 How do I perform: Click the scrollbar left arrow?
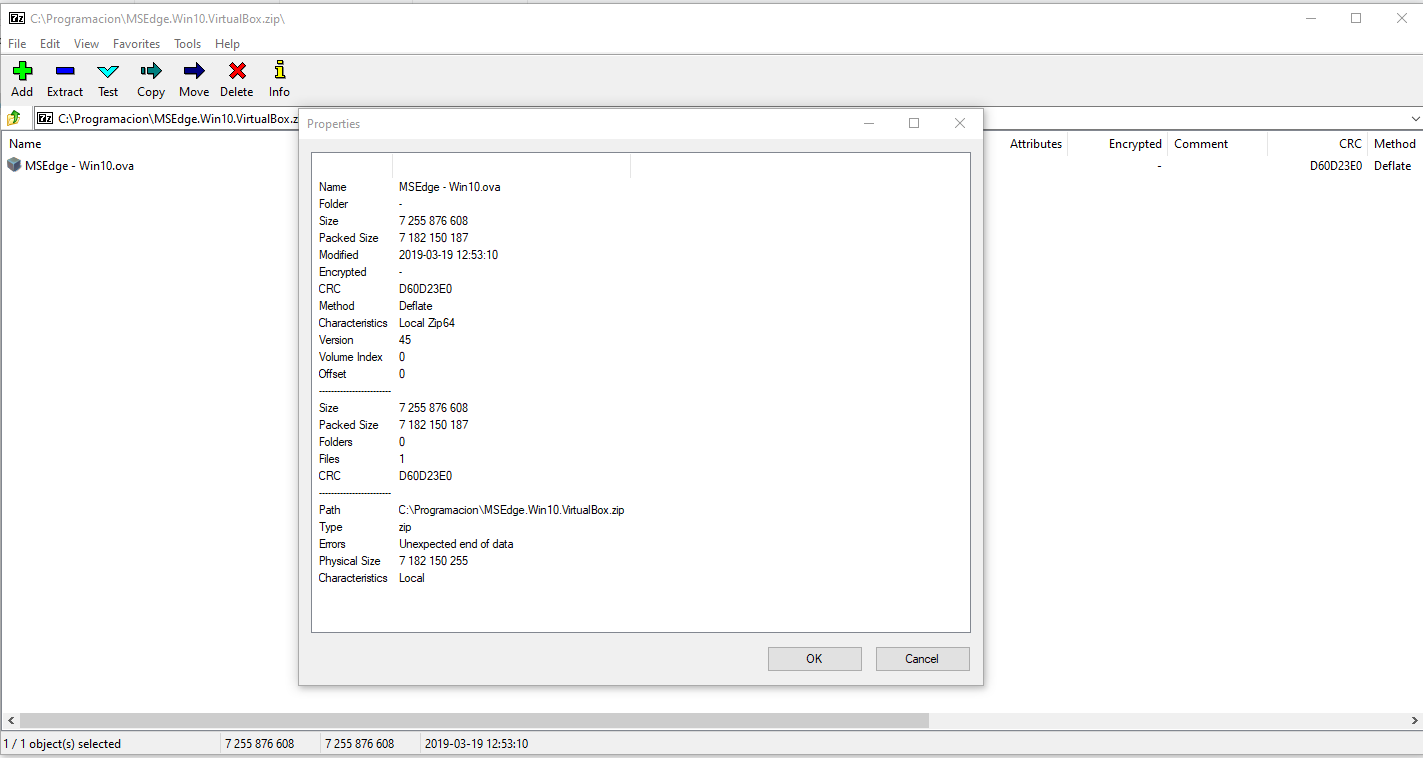click(x=10, y=720)
